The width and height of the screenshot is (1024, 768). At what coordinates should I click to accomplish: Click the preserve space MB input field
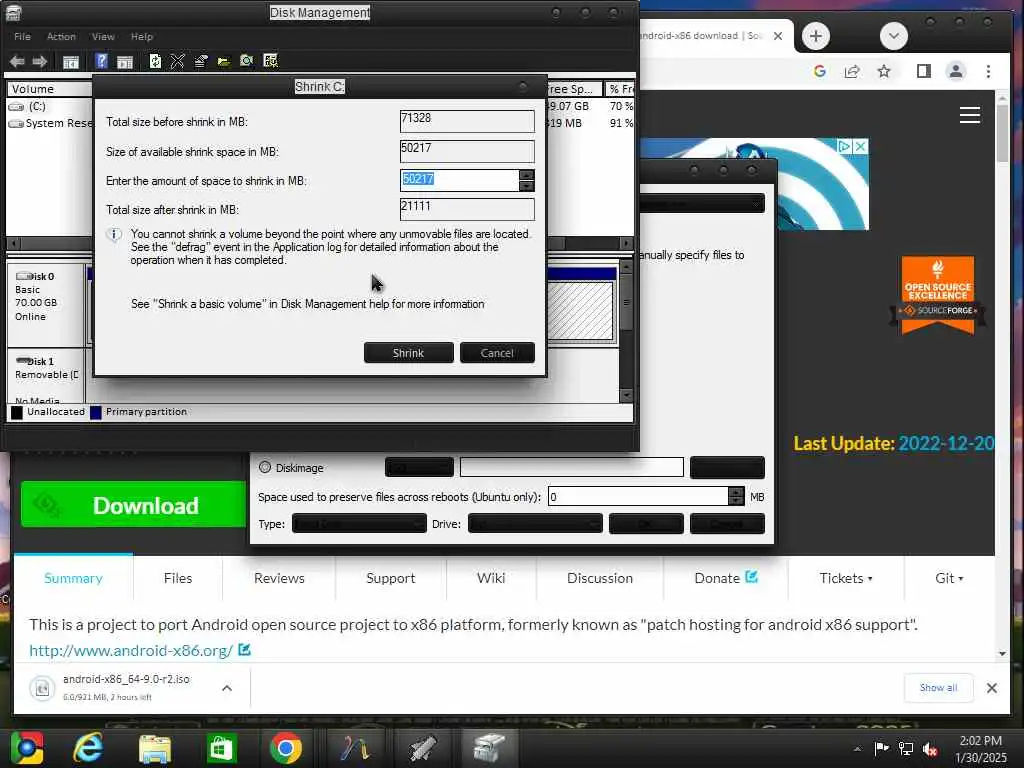pyautogui.click(x=638, y=497)
